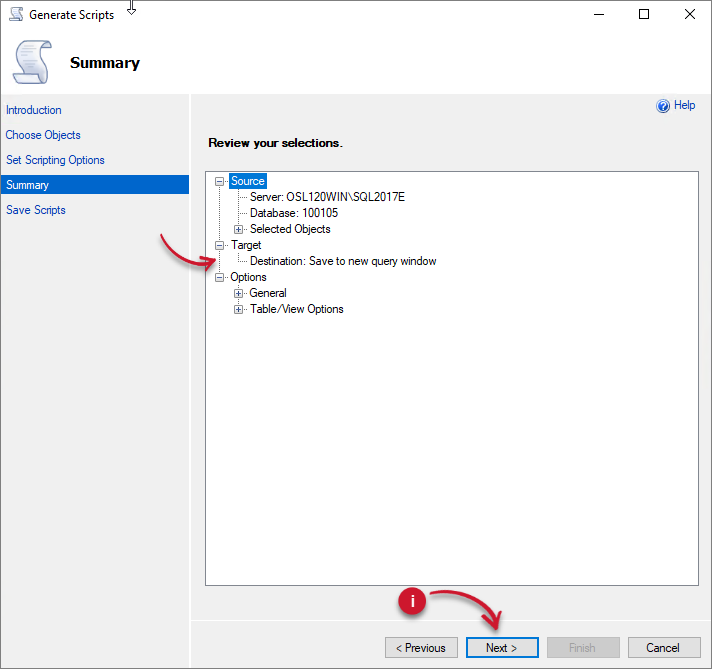Click the Previous button
Viewport: 712px width, 669px height.
tap(421, 648)
